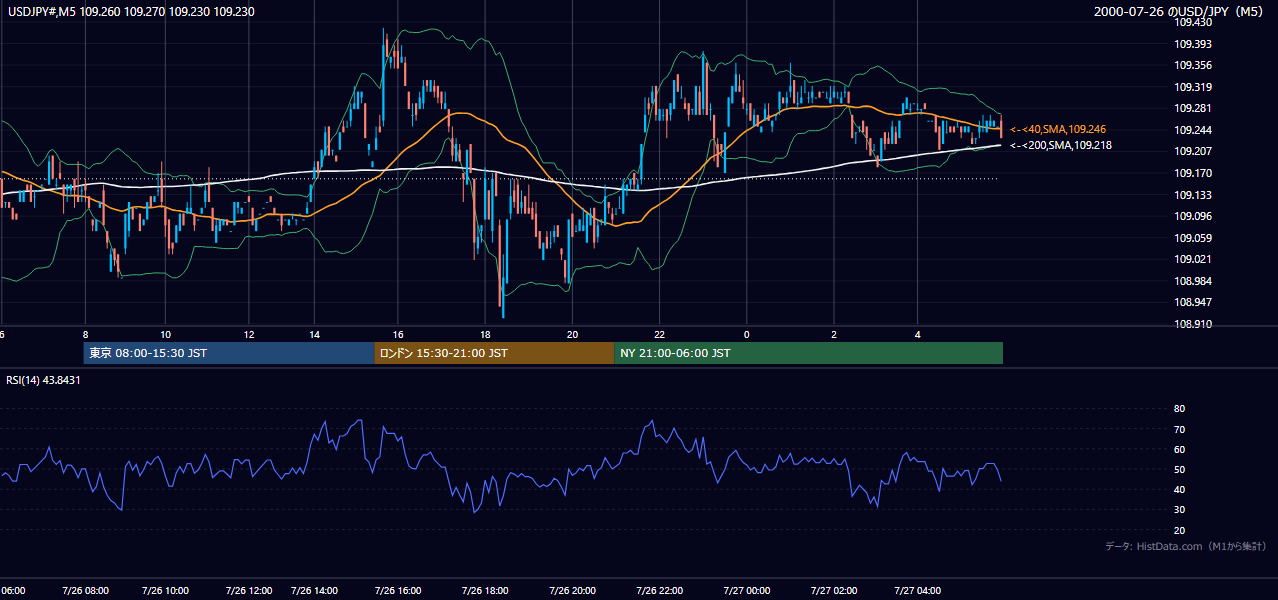The width and height of the screenshot is (1278, 600).
Task: Click the hour 22 chart axis tick
Action: coord(660,334)
